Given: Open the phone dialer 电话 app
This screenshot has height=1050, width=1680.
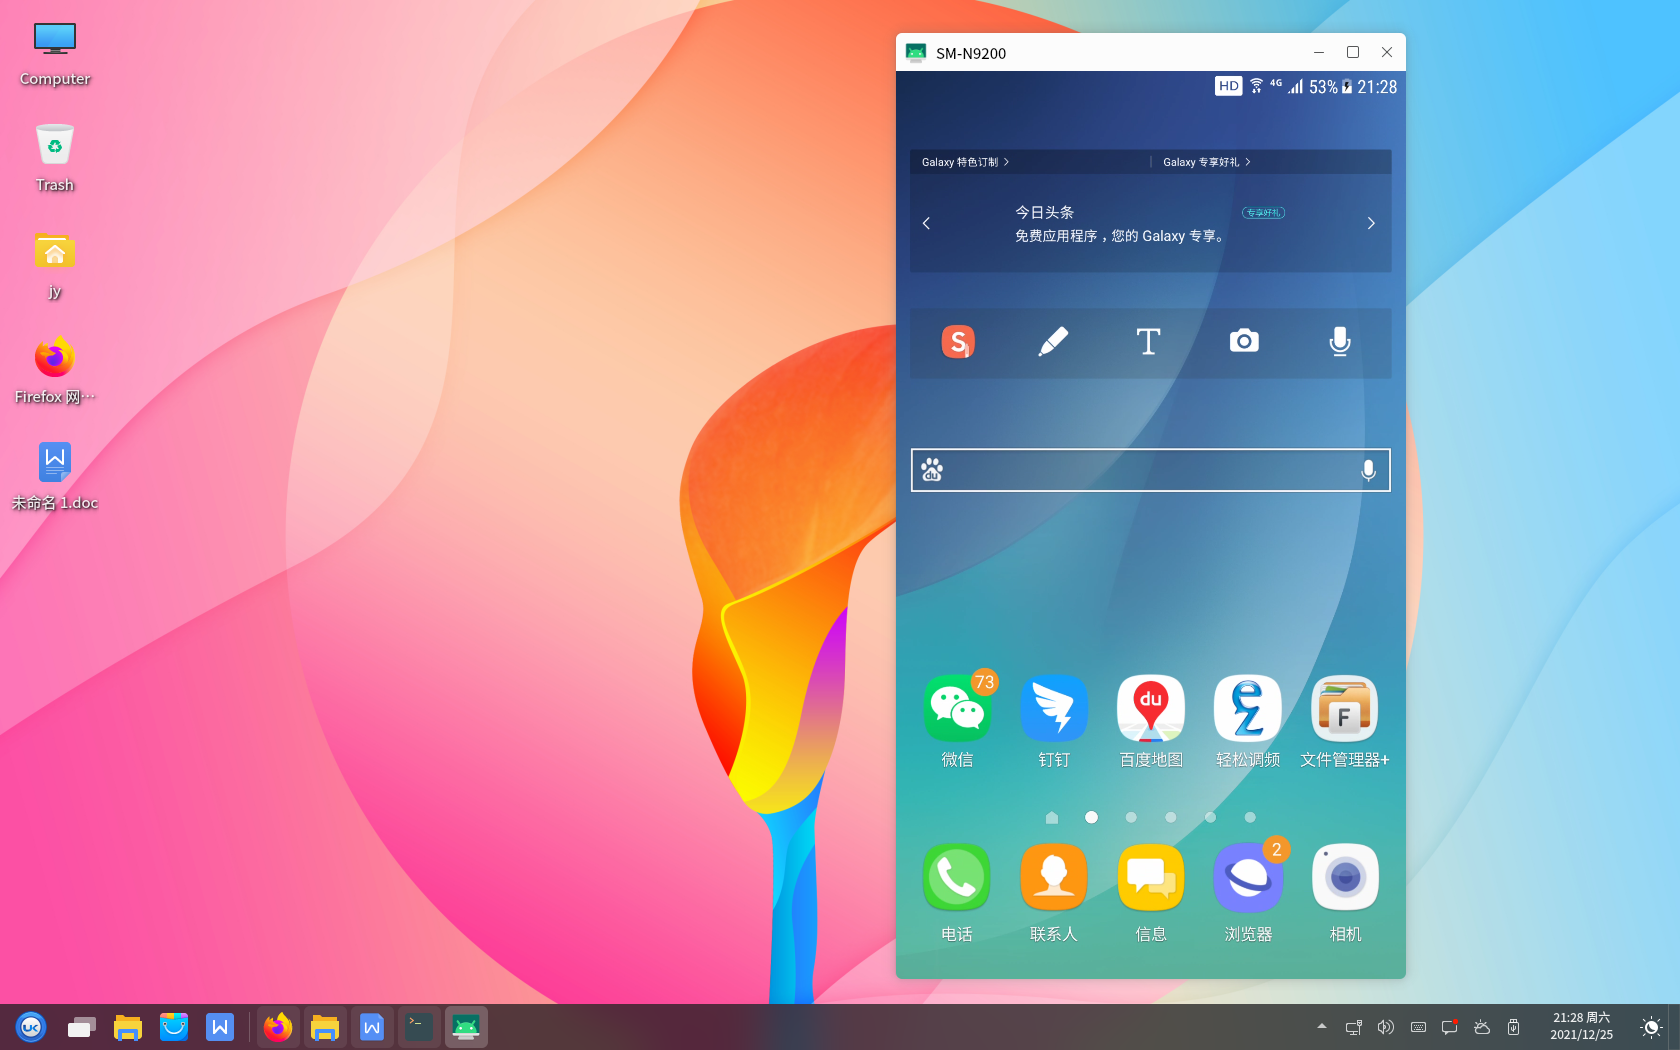Looking at the screenshot, I should (x=957, y=878).
